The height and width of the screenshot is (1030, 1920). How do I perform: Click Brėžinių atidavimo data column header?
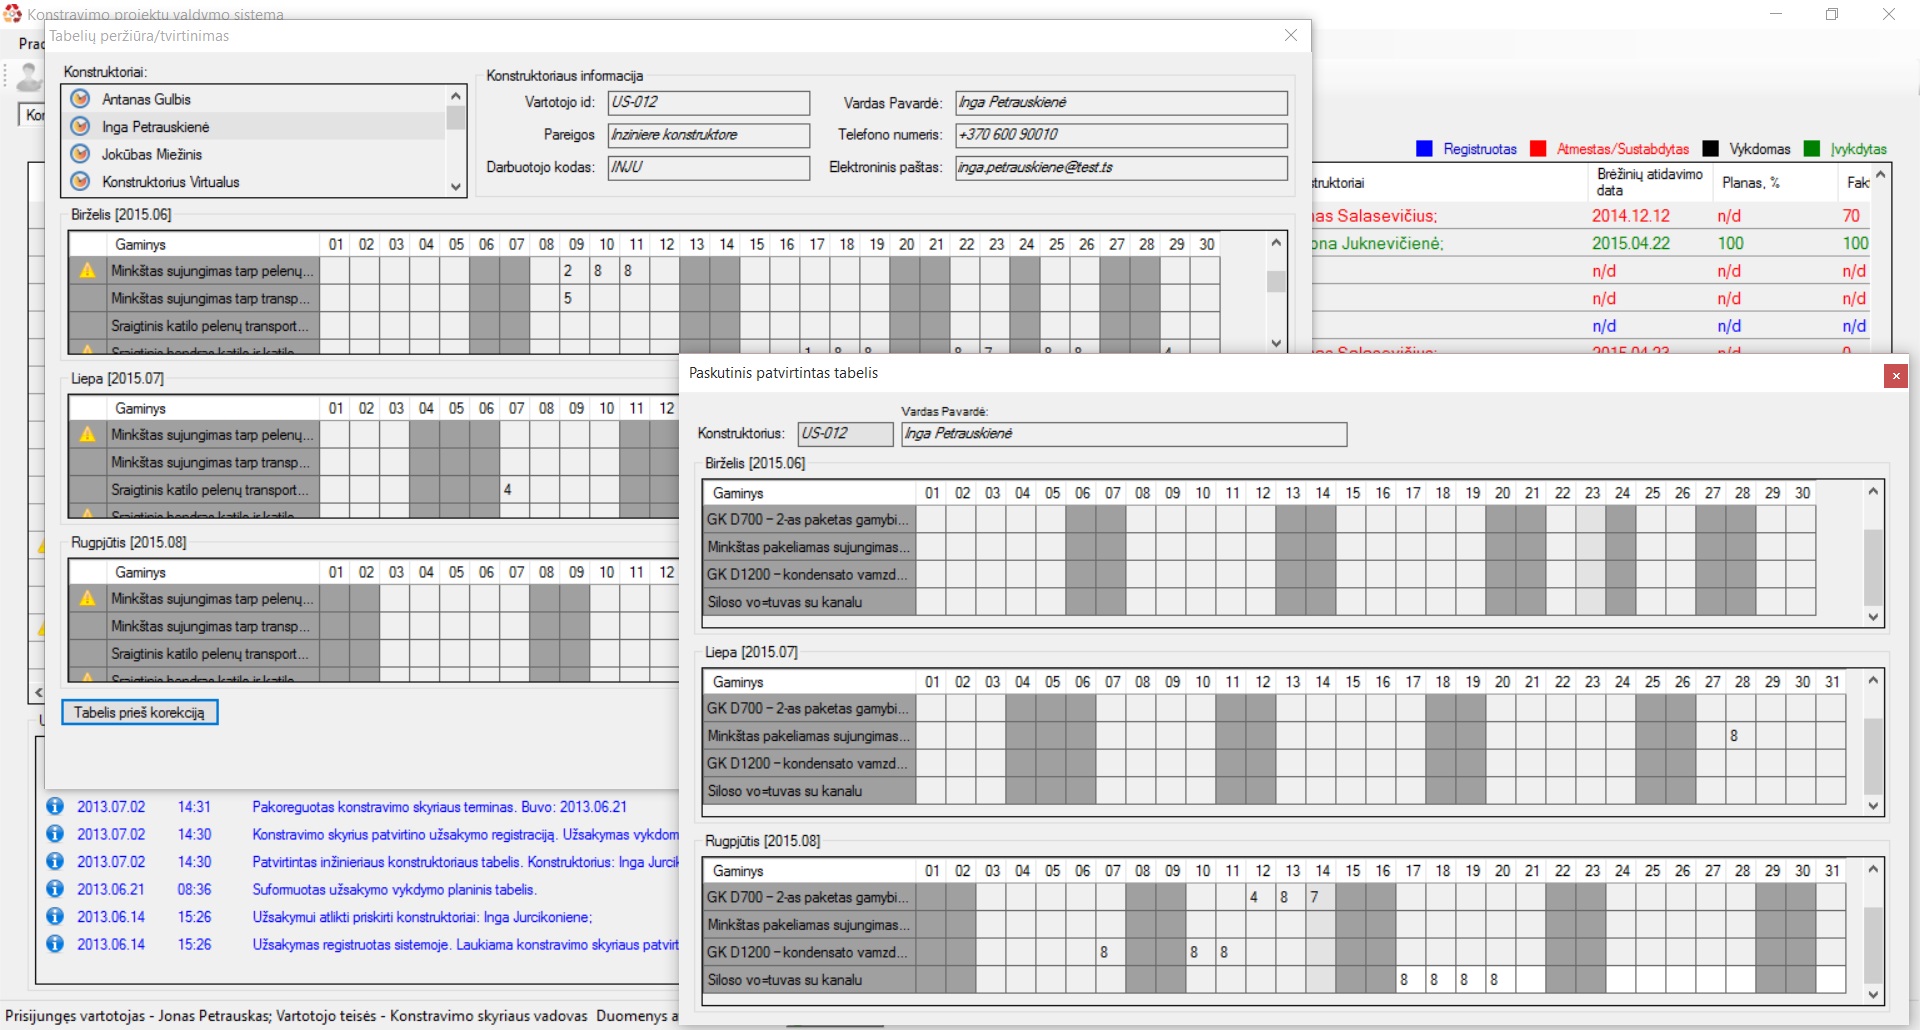1649,182
